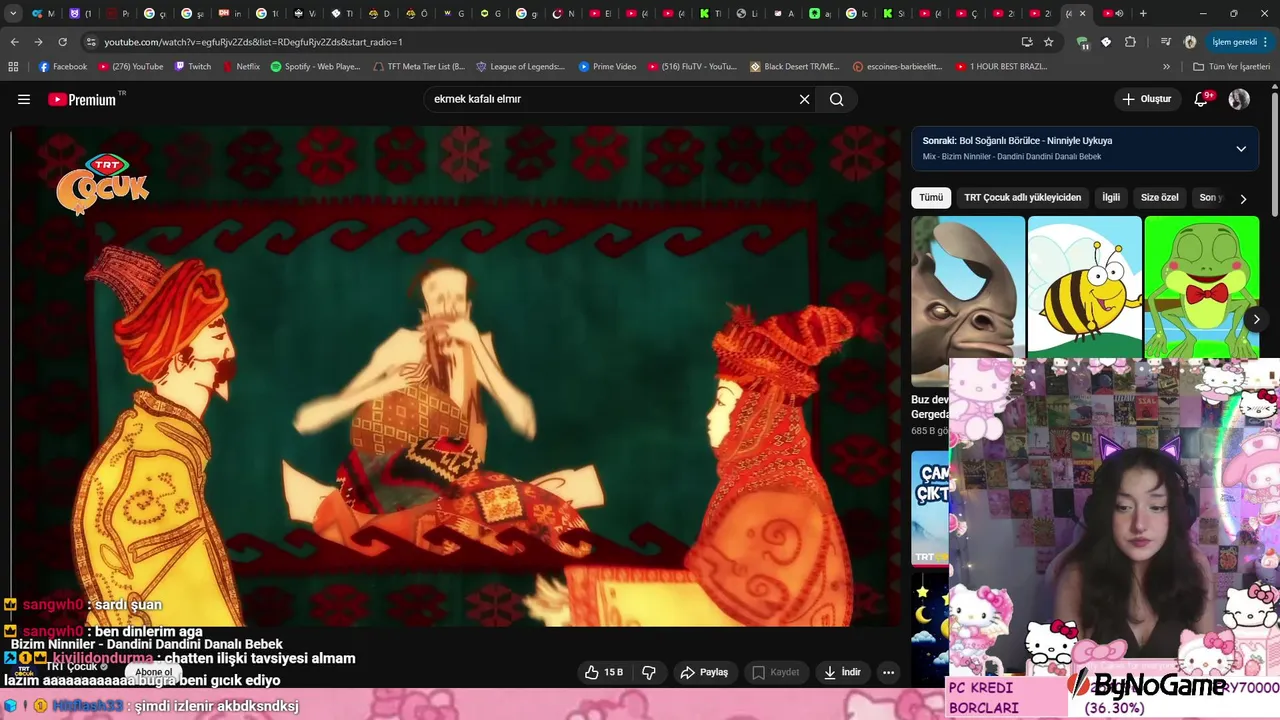The image size is (1280, 720).
Task: Open the browser extensions puzzle icon
Action: tap(1130, 42)
